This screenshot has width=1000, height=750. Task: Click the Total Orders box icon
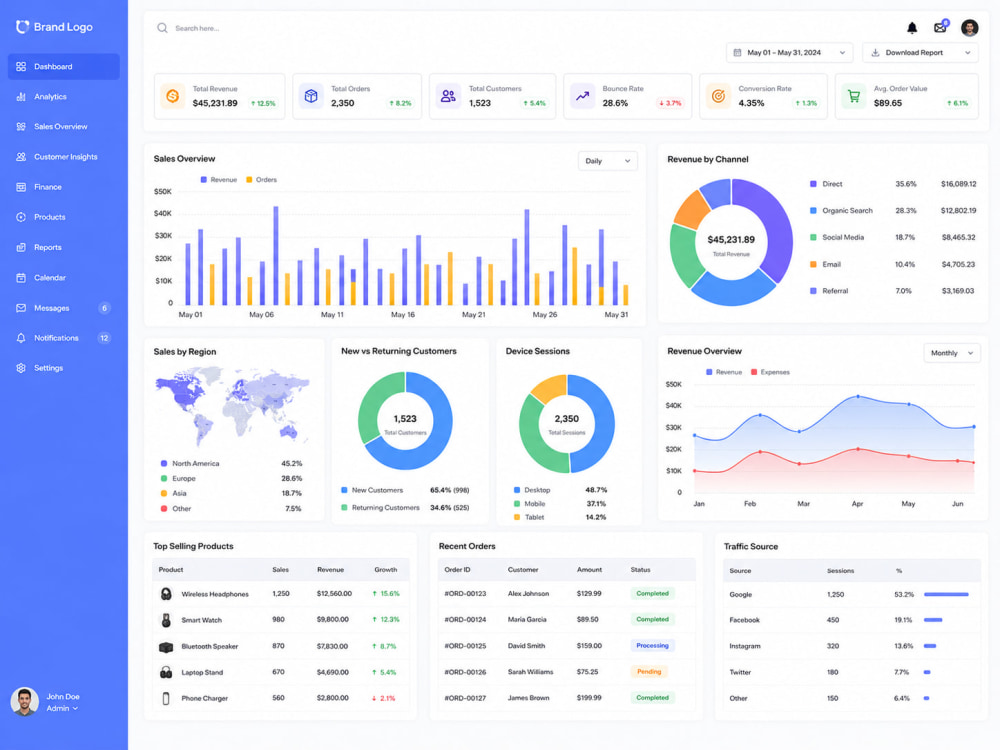[x=311, y=96]
